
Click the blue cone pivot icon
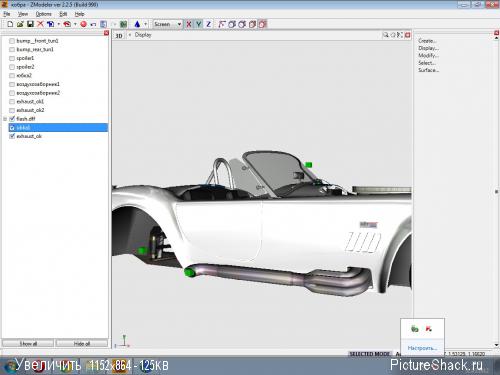(x=137, y=24)
